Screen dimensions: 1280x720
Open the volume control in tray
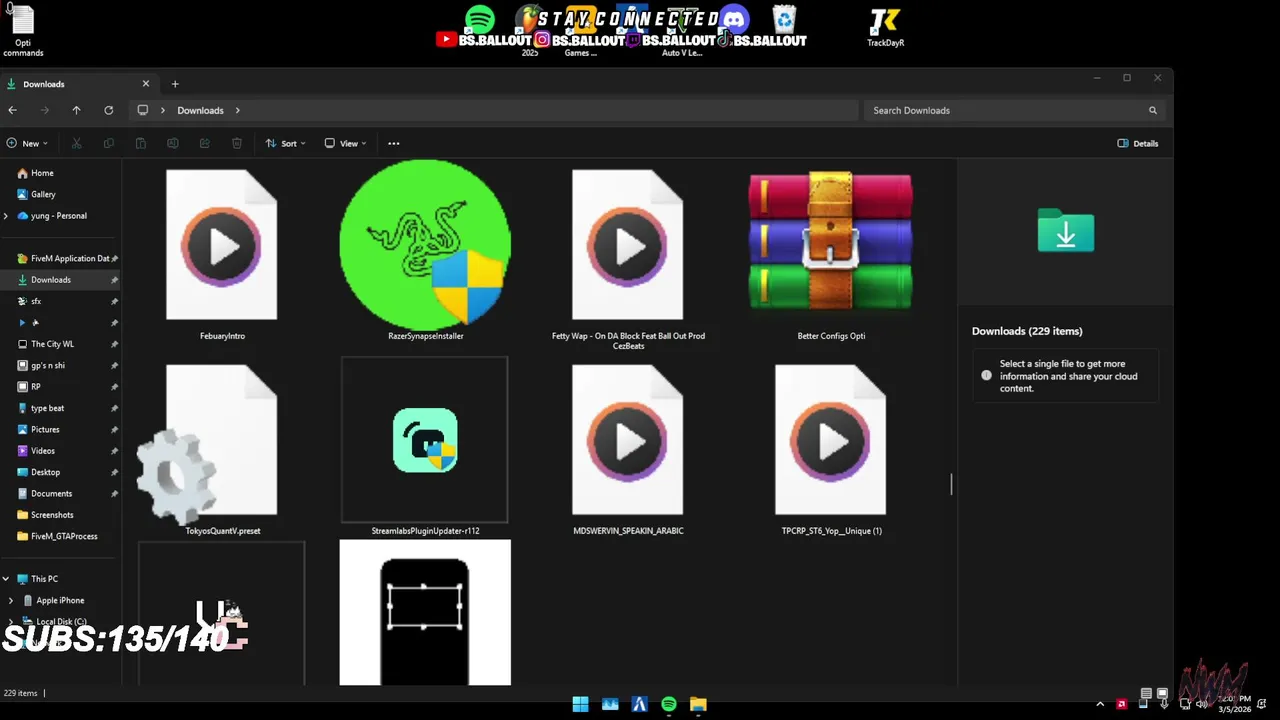[x=1200, y=704]
